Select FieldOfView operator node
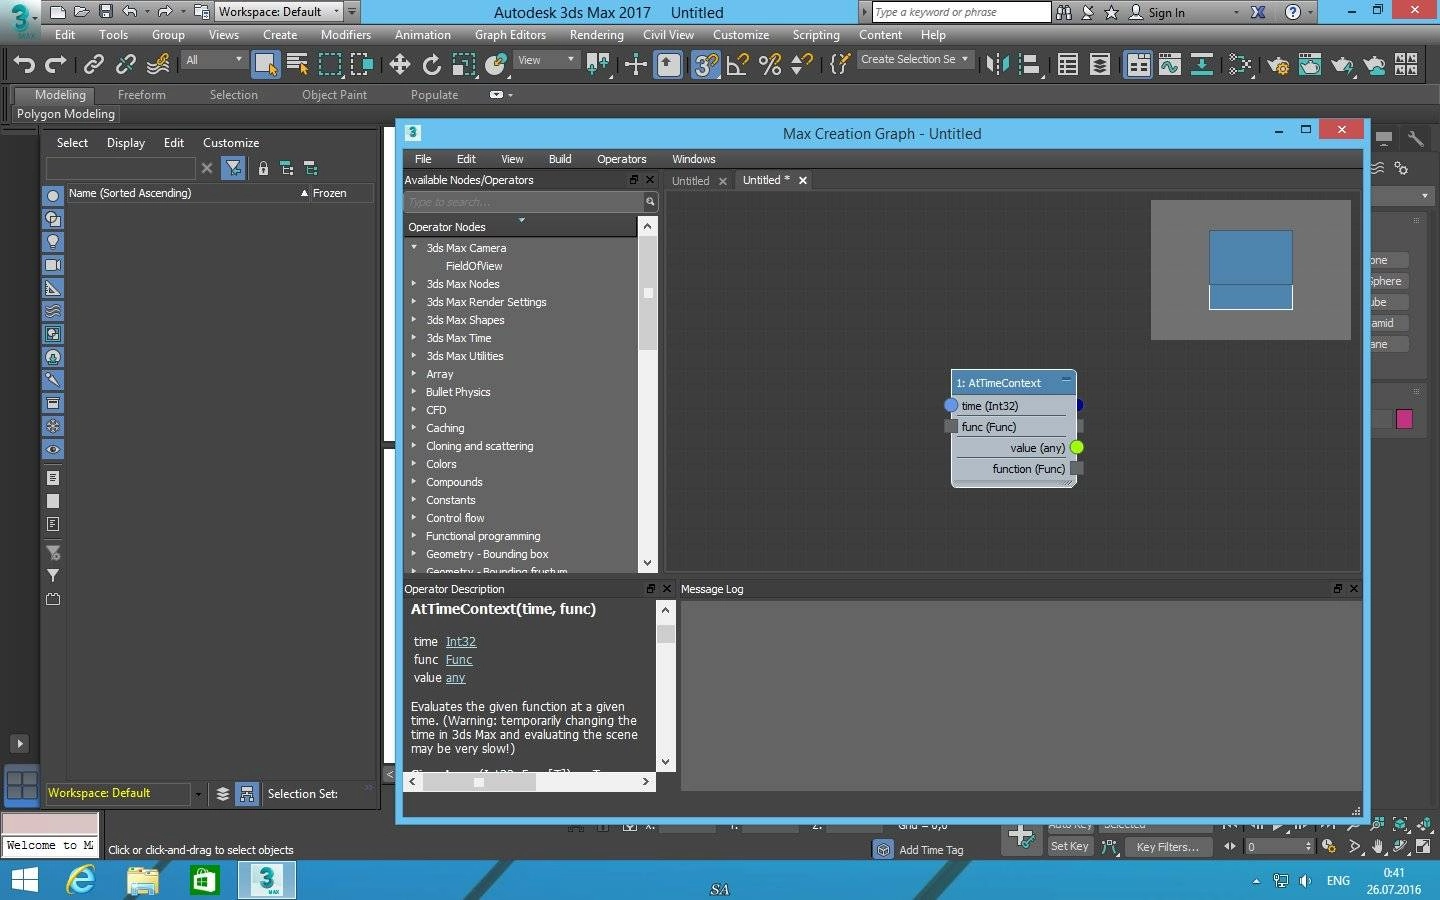 [474, 266]
